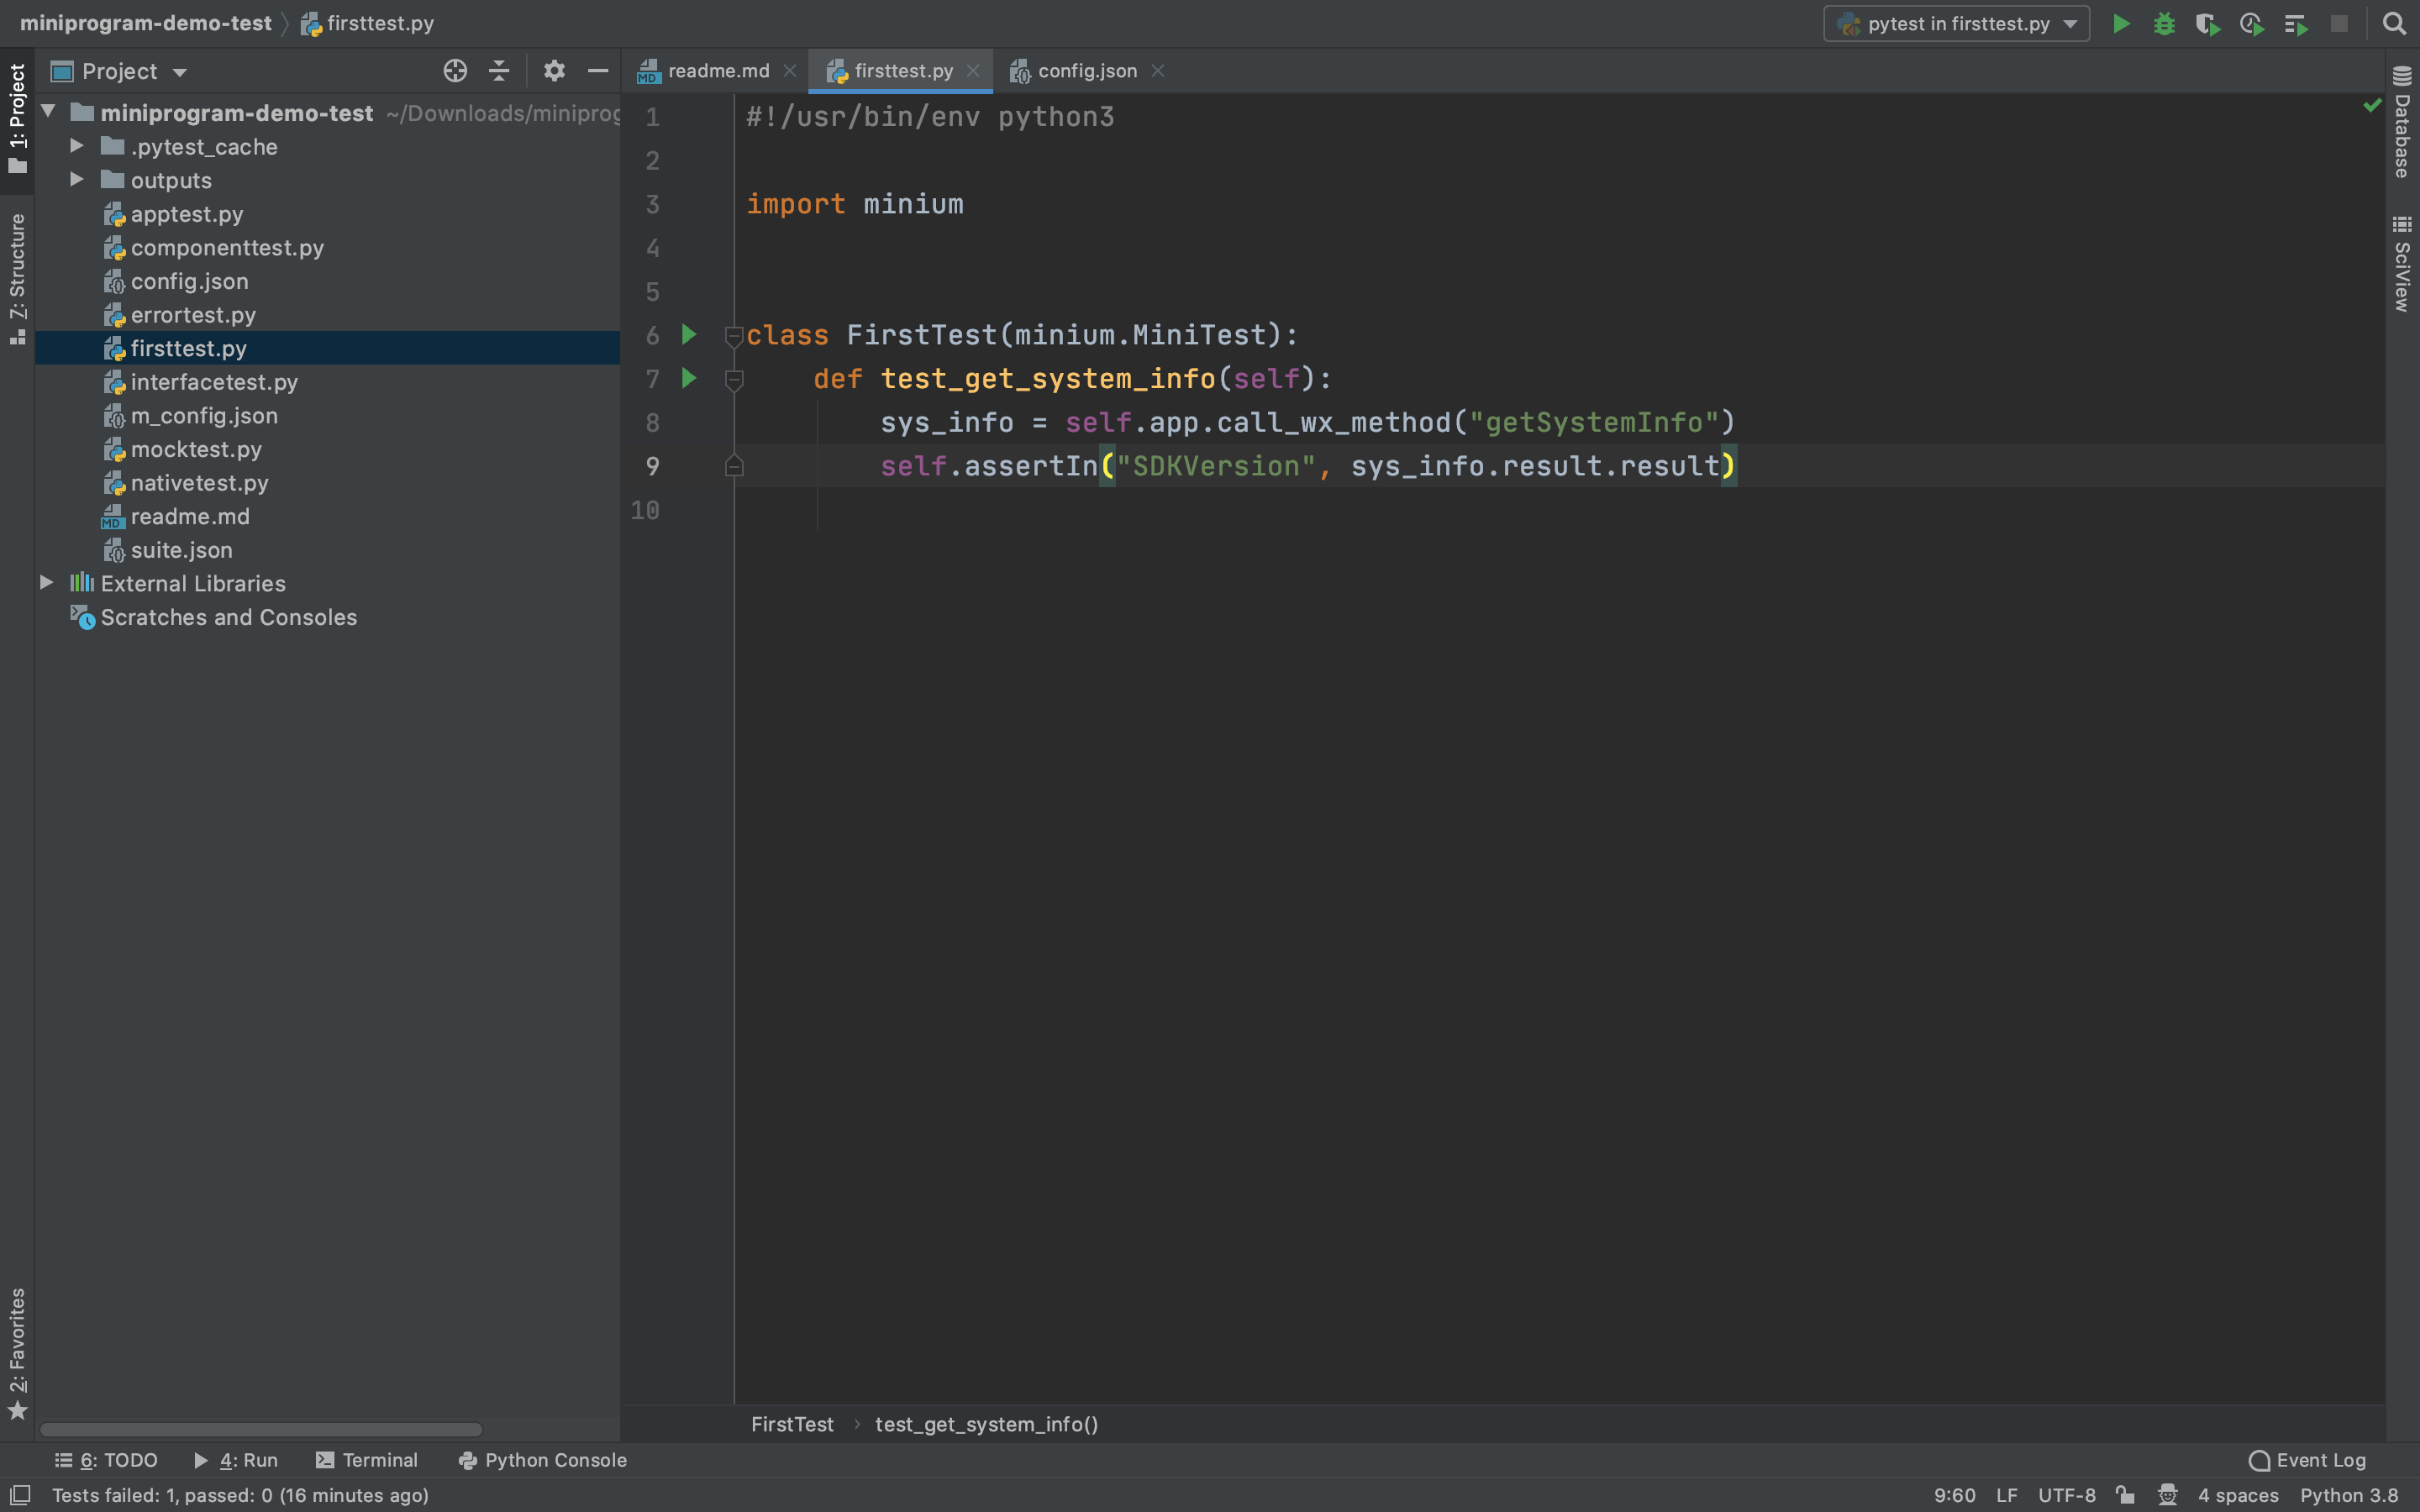2420x1512 pixels.
Task: Switch to the config.json tab
Action: pos(1086,71)
